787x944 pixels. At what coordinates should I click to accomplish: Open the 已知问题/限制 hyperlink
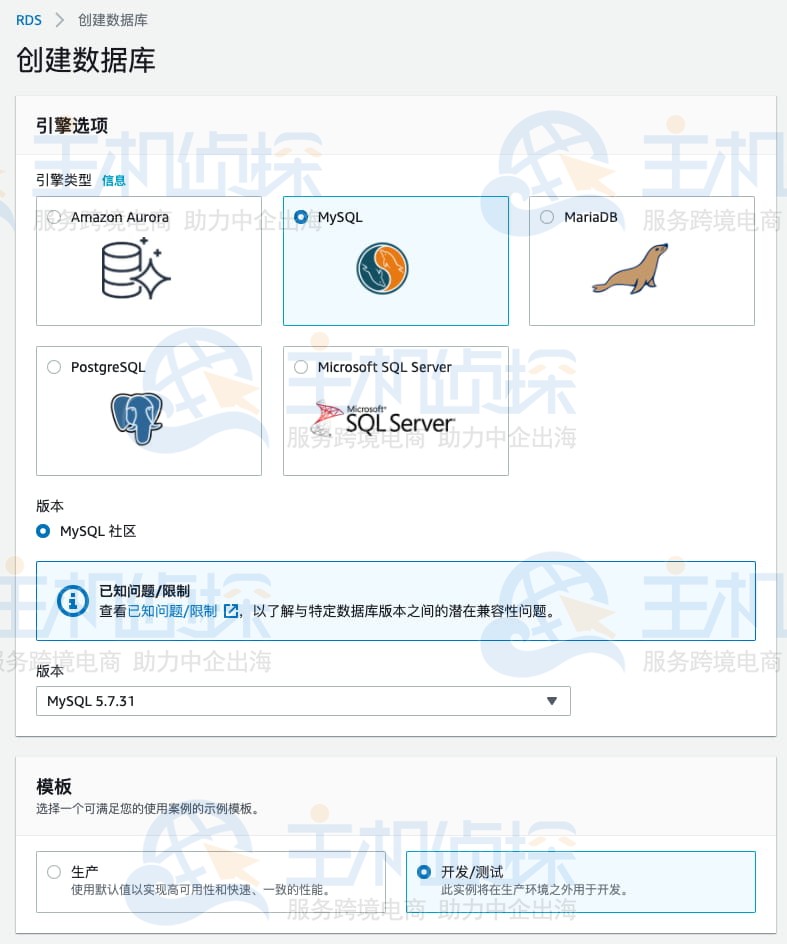click(x=172, y=611)
